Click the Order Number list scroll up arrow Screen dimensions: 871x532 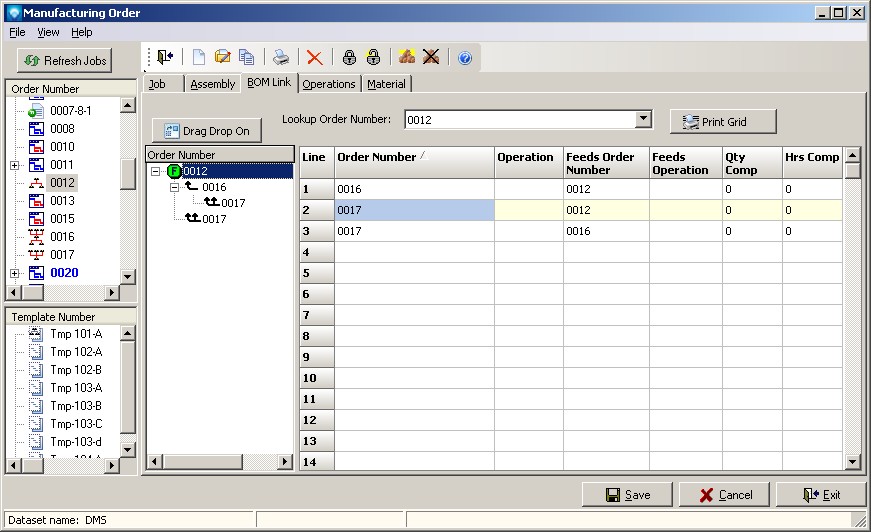pos(128,105)
